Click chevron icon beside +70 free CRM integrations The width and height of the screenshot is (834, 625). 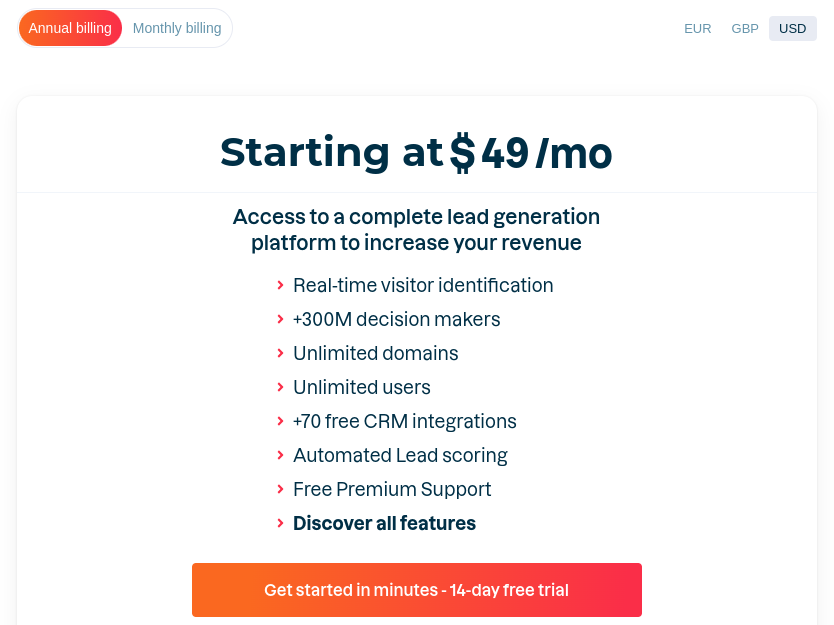tap(280, 422)
